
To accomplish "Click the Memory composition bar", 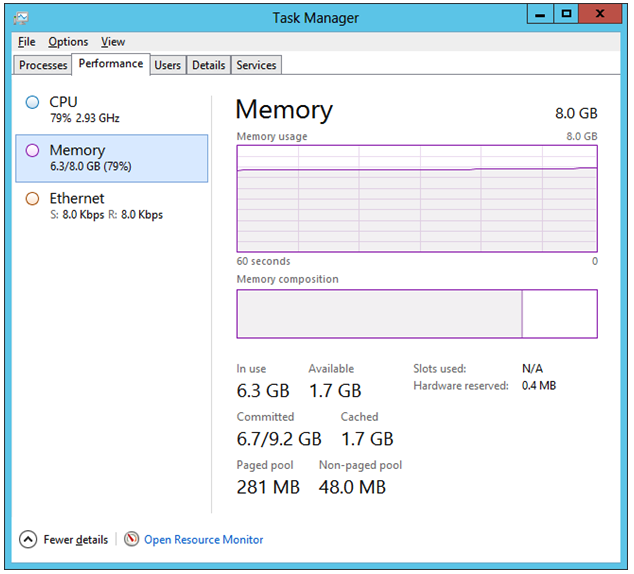I will pos(417,314).
